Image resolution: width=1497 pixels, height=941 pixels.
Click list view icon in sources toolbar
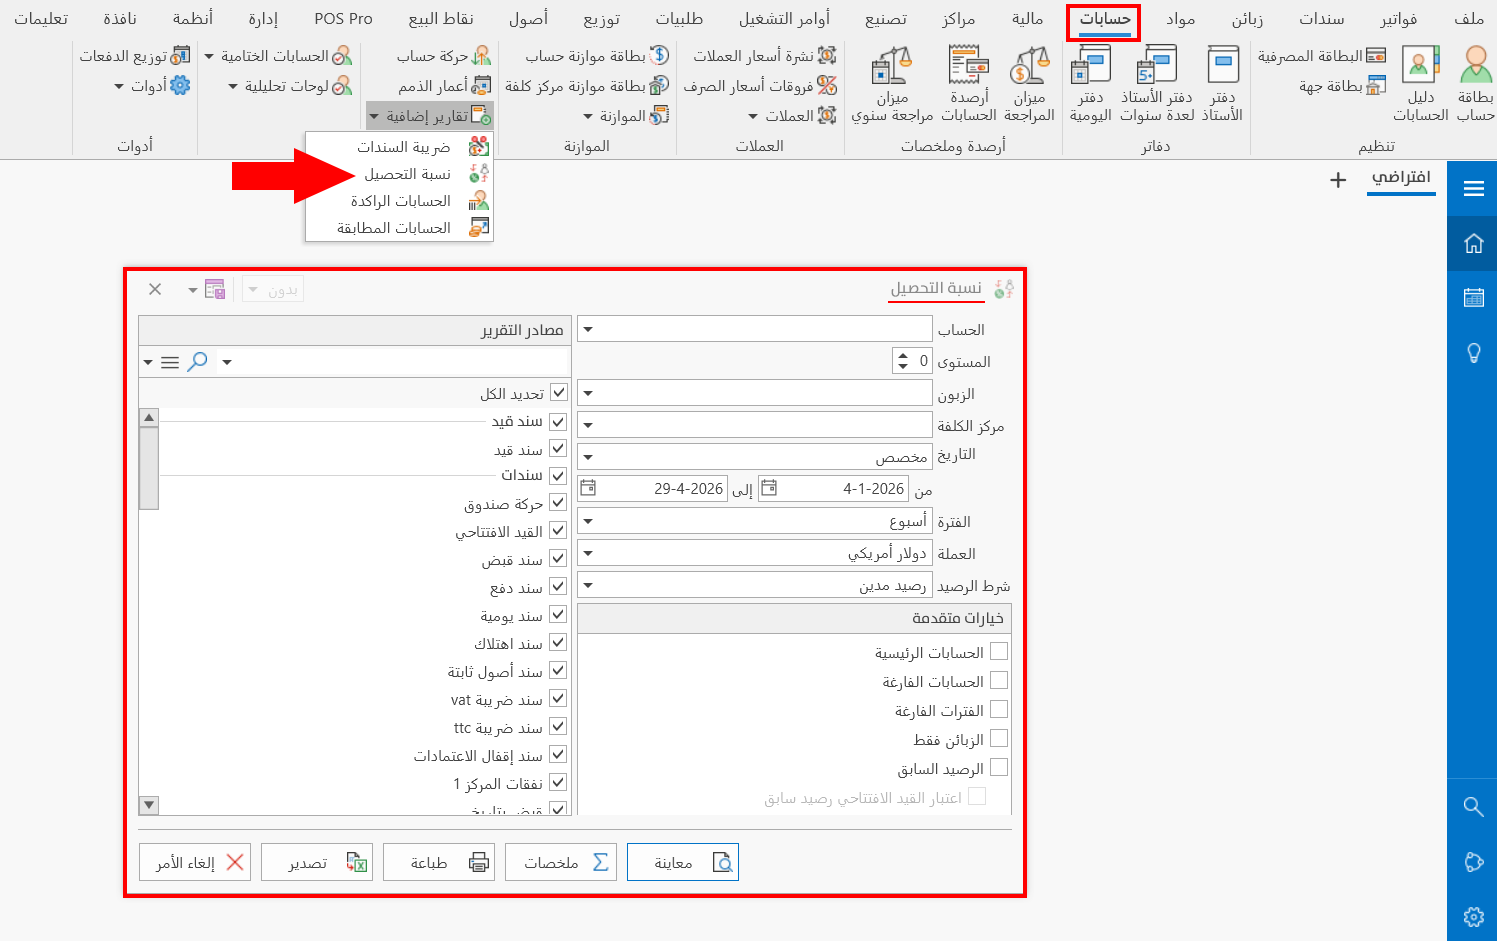(x=170, y=362)
